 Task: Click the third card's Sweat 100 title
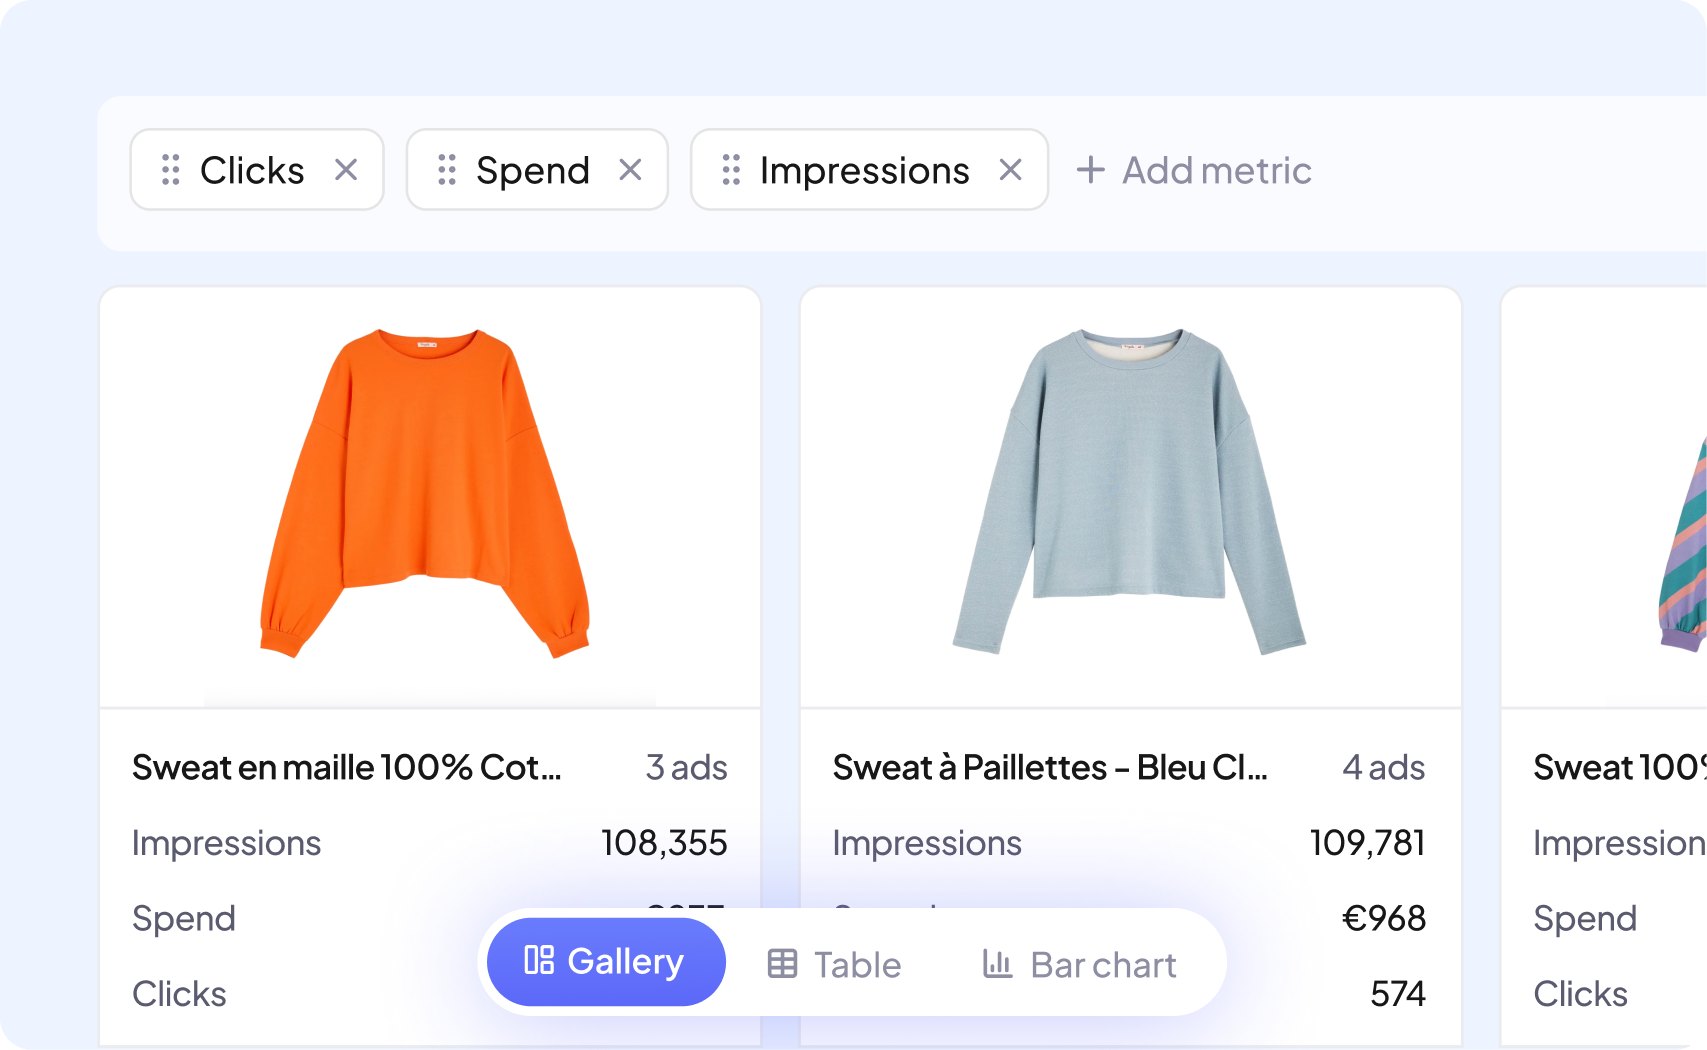point(1620,767)
